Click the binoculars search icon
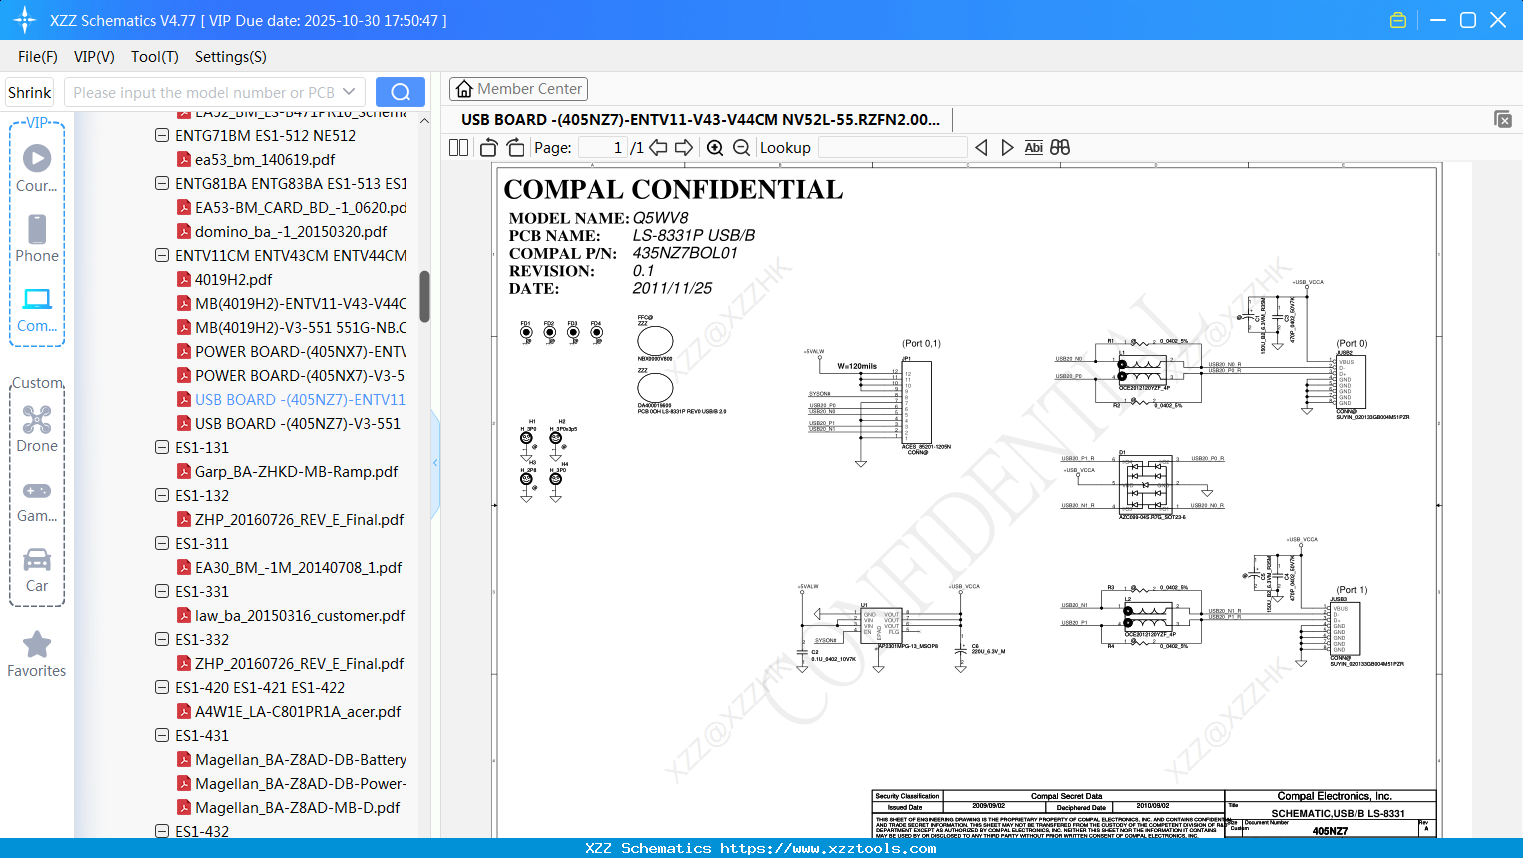Screen dimensions: 1523x858 pos(1060,148)
